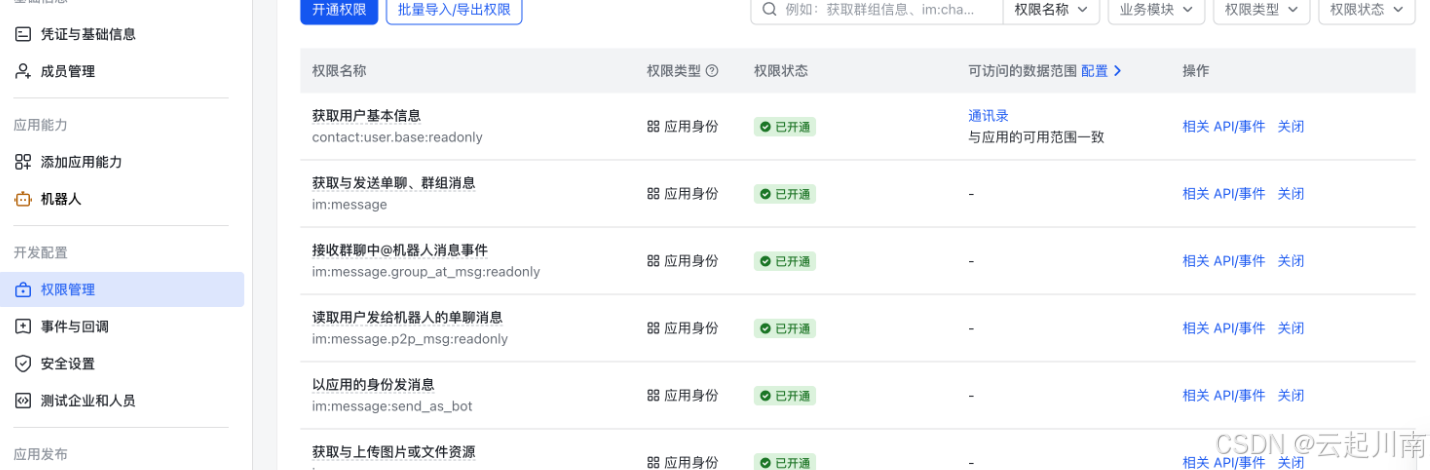Click the text im:message:send_as_bot
This screenshot has height=470, width=1430.
pyautogui.click(x=392, y=406)
